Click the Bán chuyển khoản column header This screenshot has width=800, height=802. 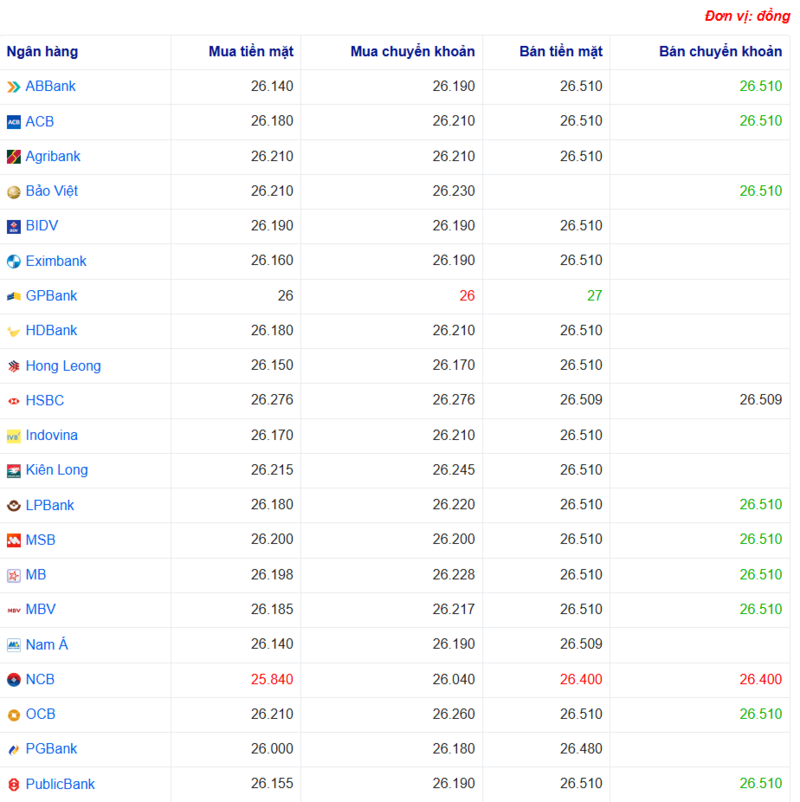click(x=721, y=52)
